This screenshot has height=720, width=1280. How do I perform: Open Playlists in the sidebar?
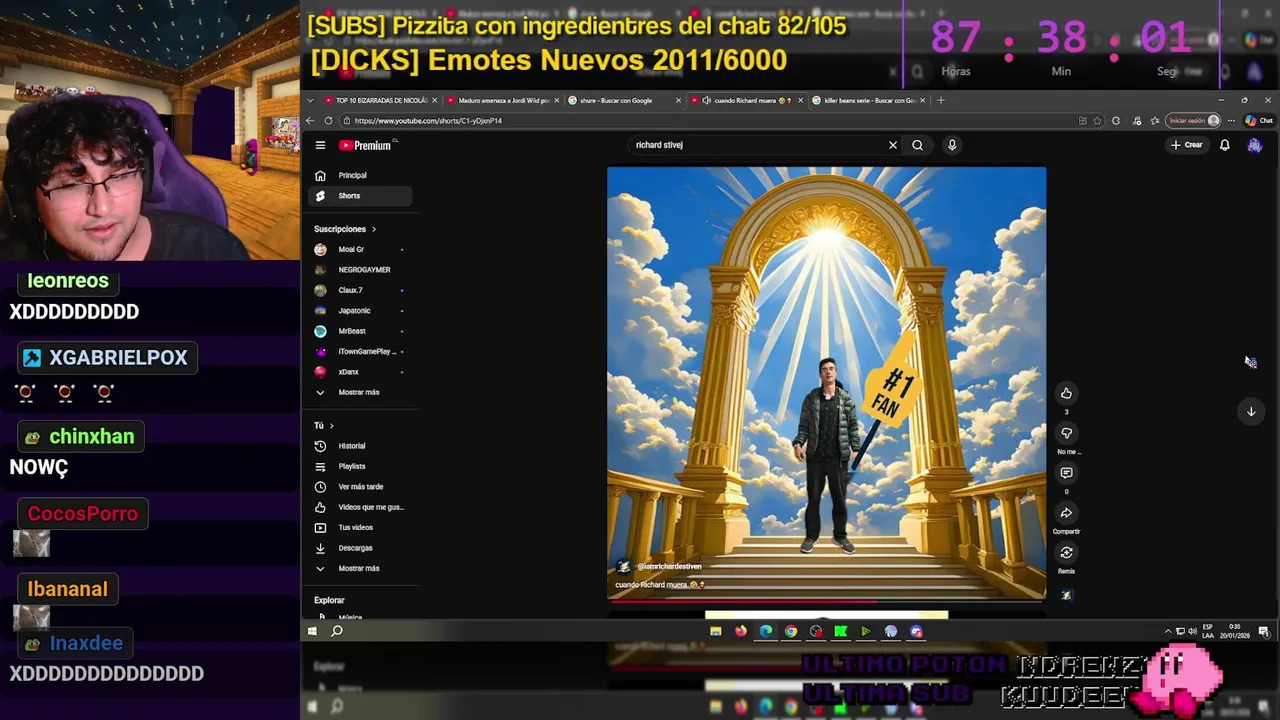pyautogui.click(x=360, y=466)
